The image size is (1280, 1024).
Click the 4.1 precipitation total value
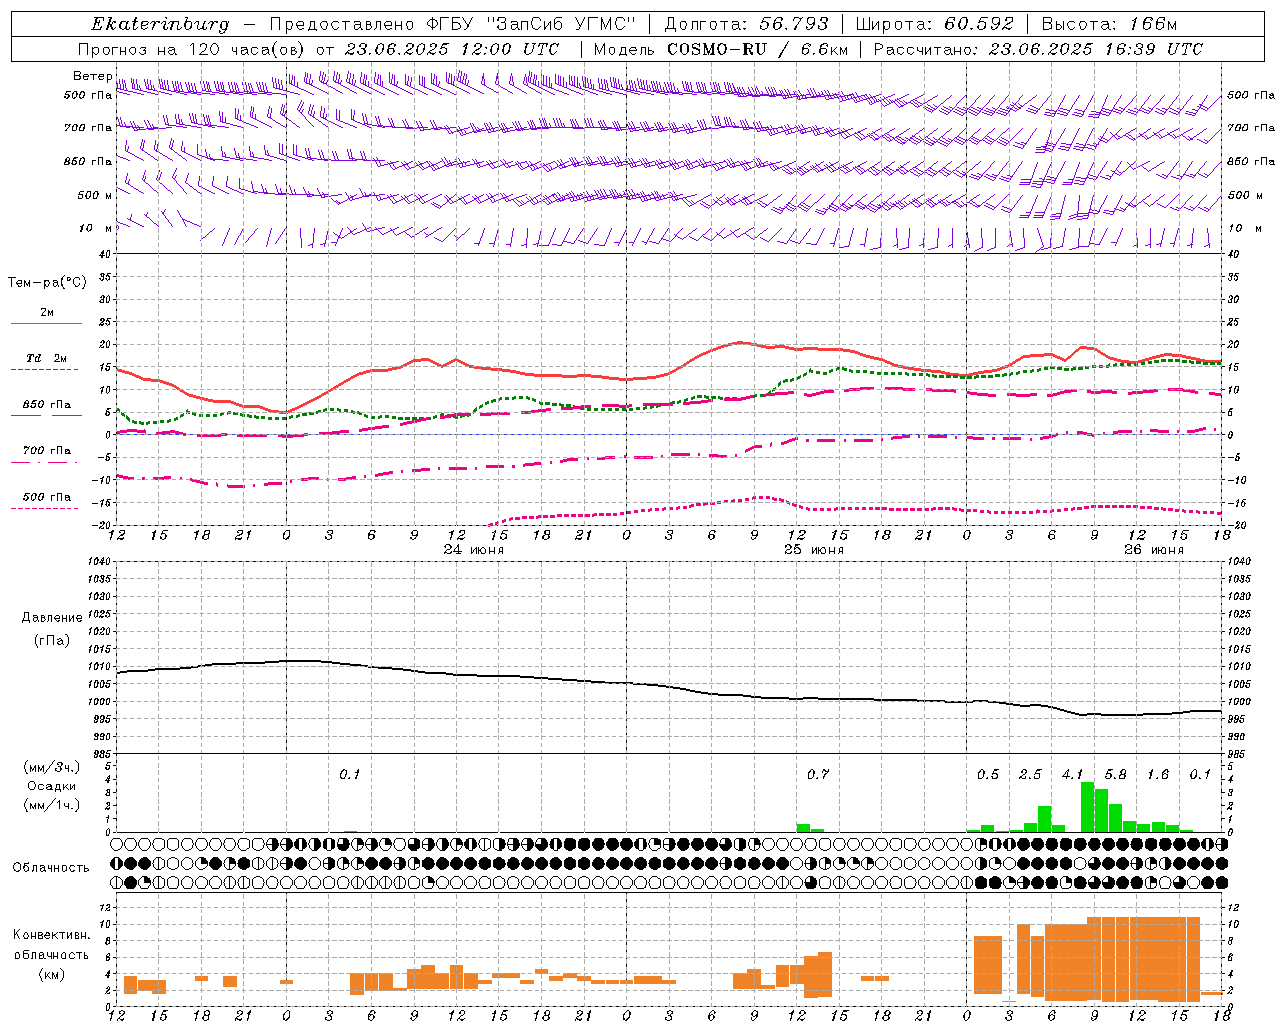tap(1073, 775)
